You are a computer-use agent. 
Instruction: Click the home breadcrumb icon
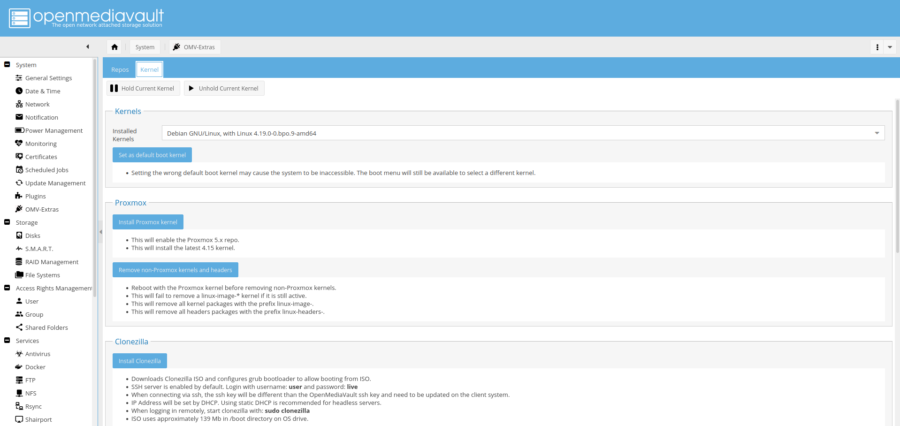click(114, 47)
